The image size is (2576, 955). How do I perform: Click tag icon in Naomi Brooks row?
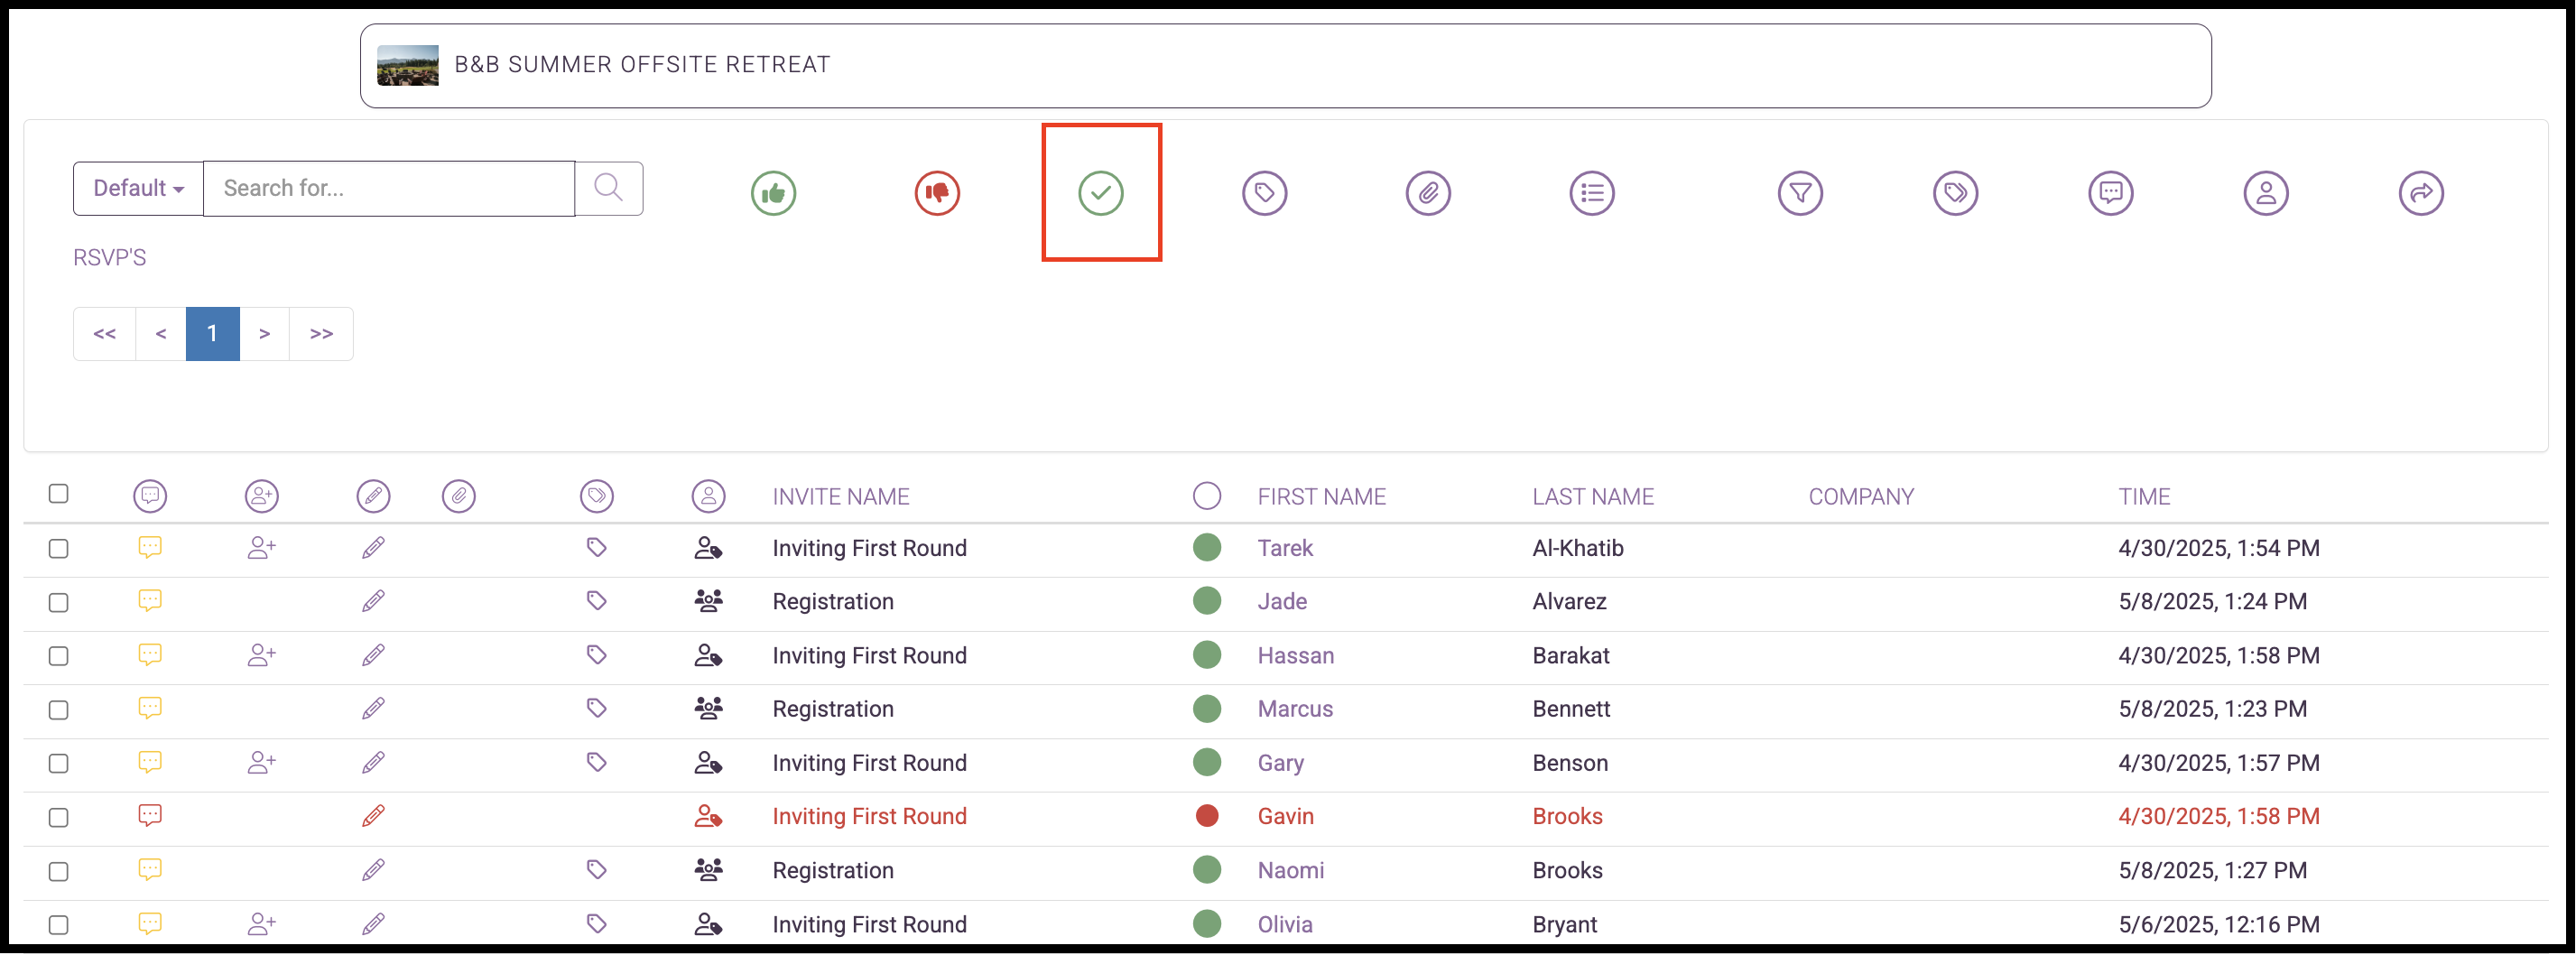[x=596, y=870]
